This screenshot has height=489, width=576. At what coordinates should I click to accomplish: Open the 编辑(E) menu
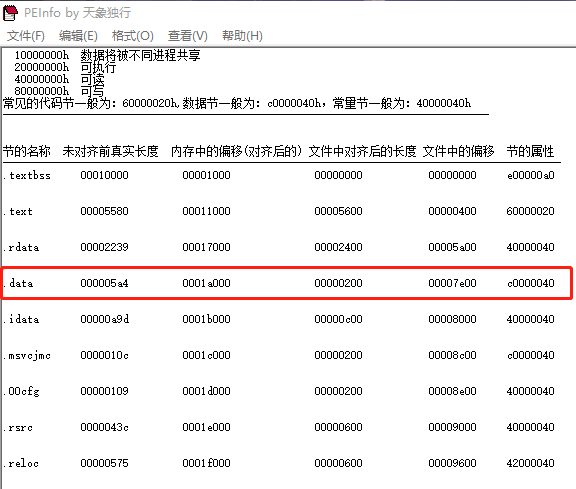pyautogui.click(x=78, y=36)
